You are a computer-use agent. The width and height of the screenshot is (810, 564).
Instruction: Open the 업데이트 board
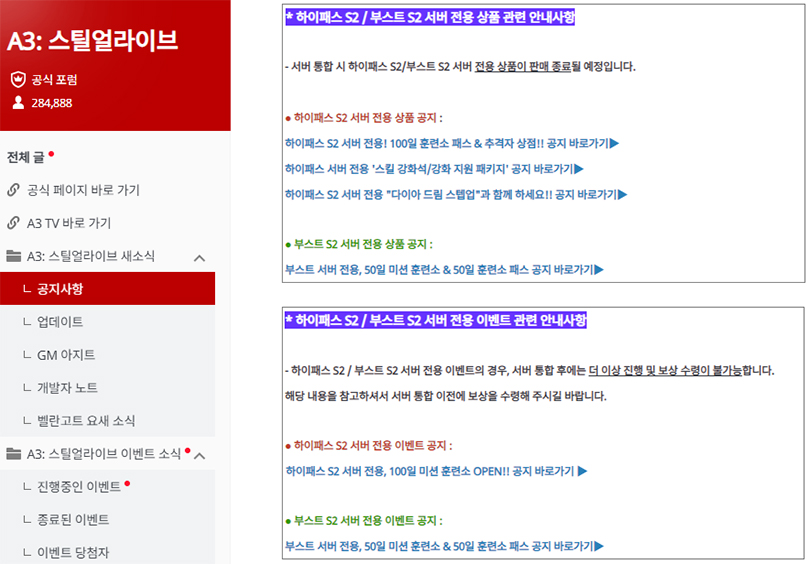coord(60,322)
